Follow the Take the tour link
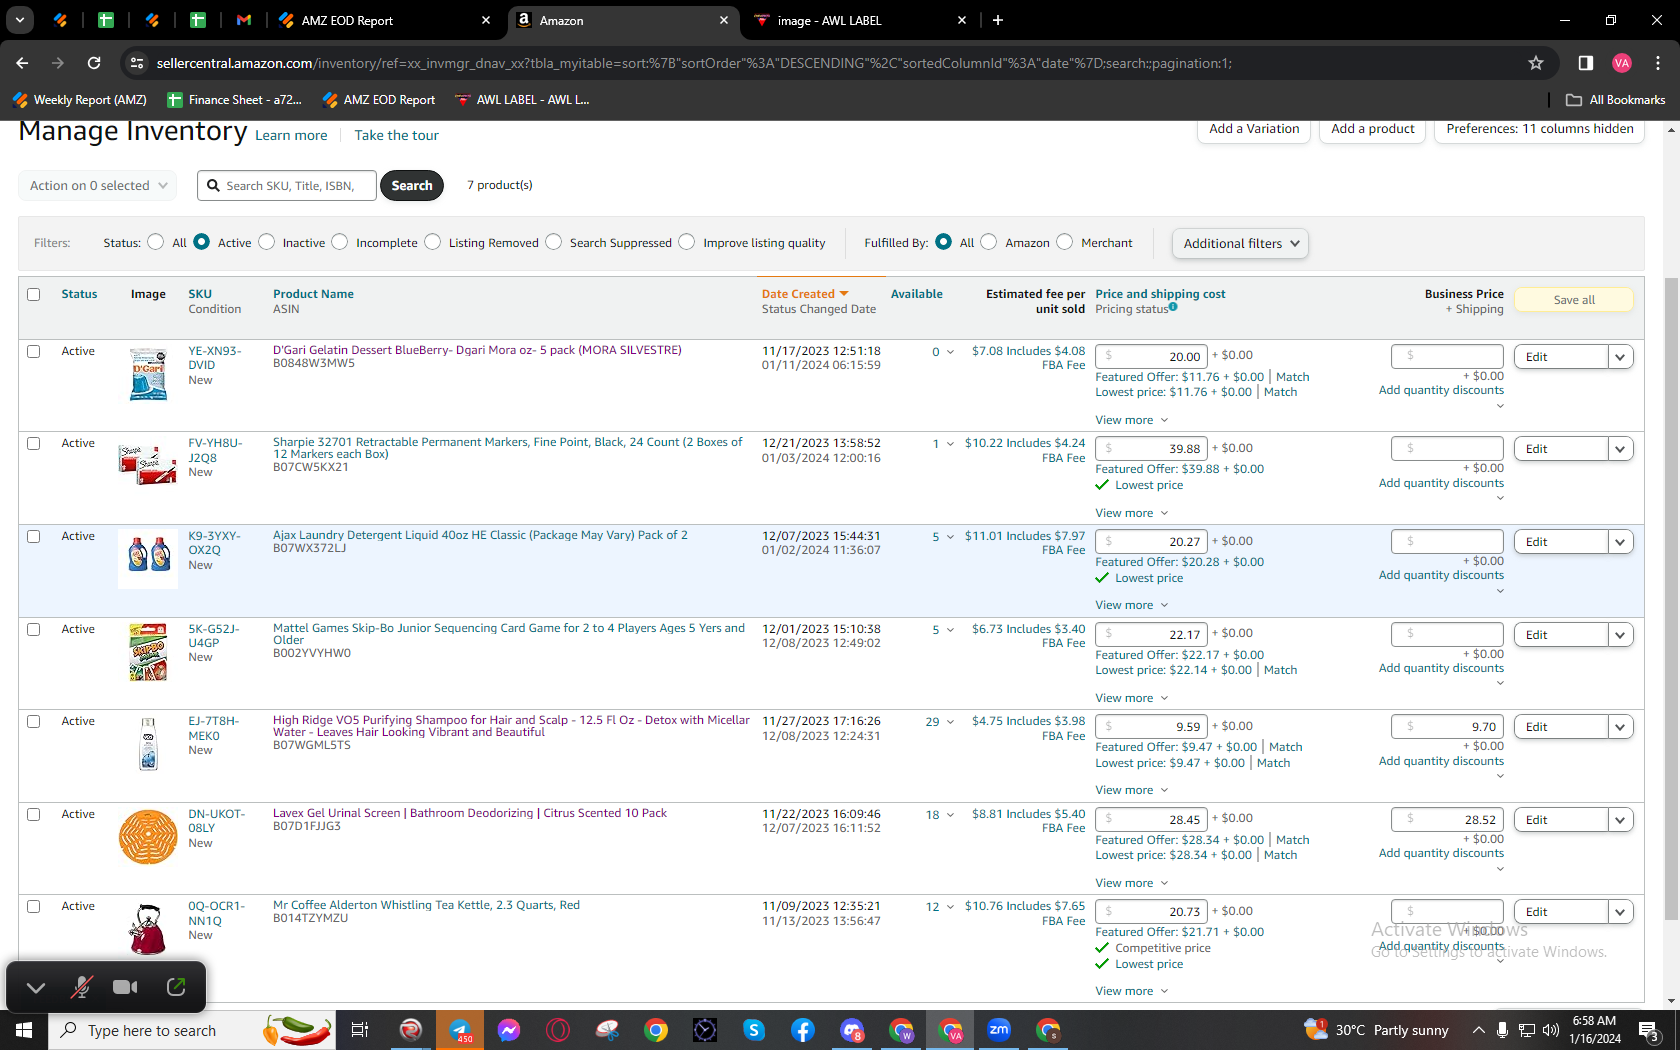 (x=396, y=135)
